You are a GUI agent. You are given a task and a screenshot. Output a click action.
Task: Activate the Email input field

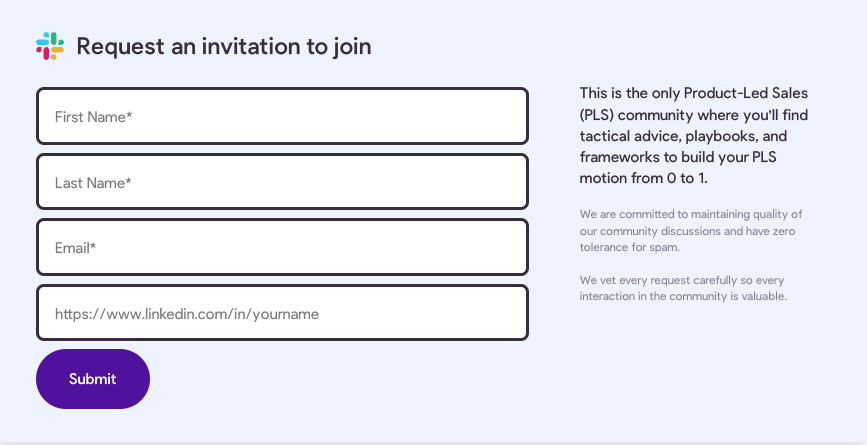click(282, 247)
